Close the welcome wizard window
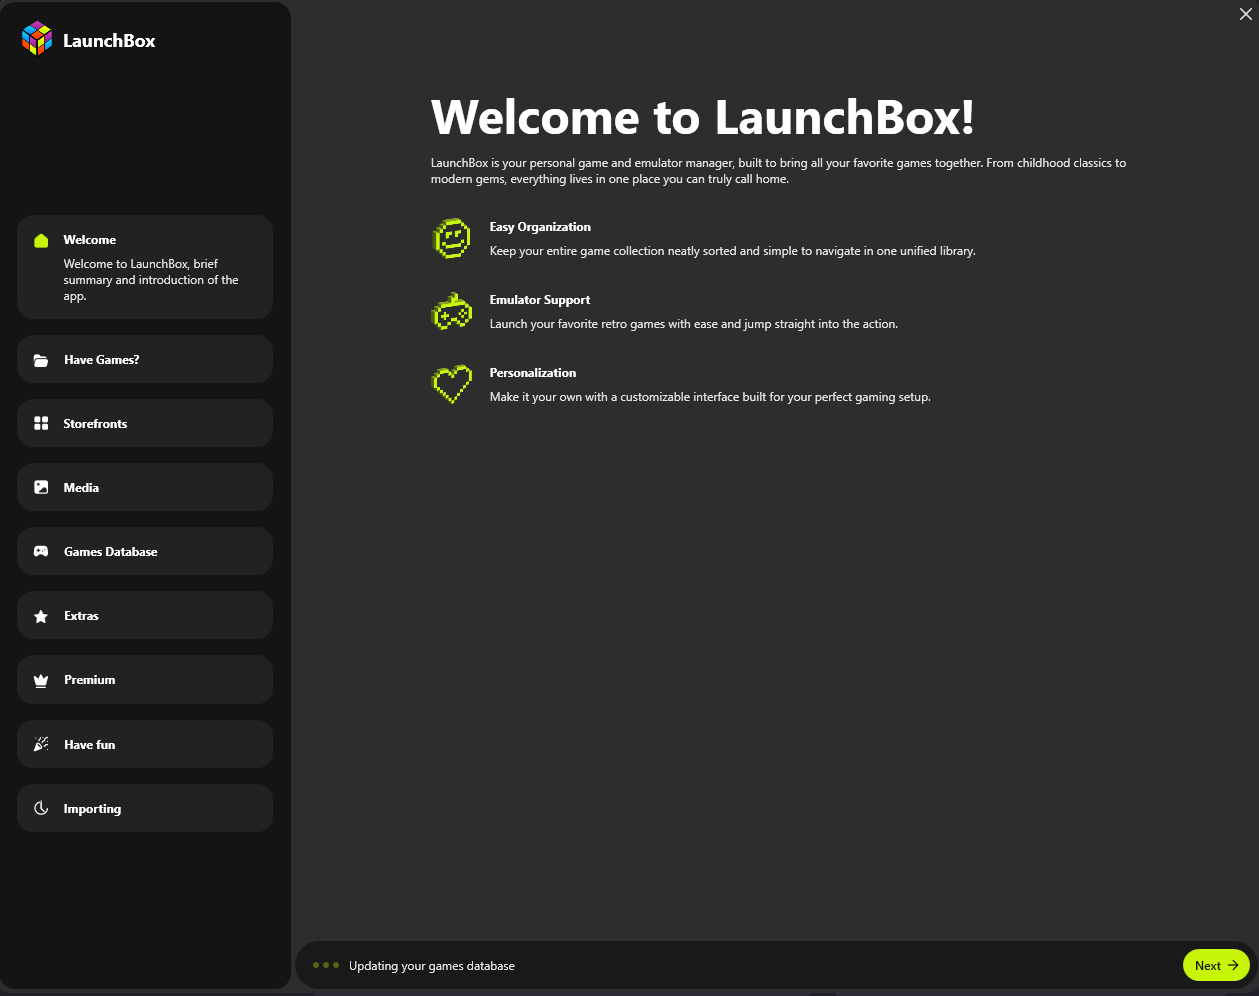The width and height of the screenshot is (1259, 996). click(x=1245, y=14)
